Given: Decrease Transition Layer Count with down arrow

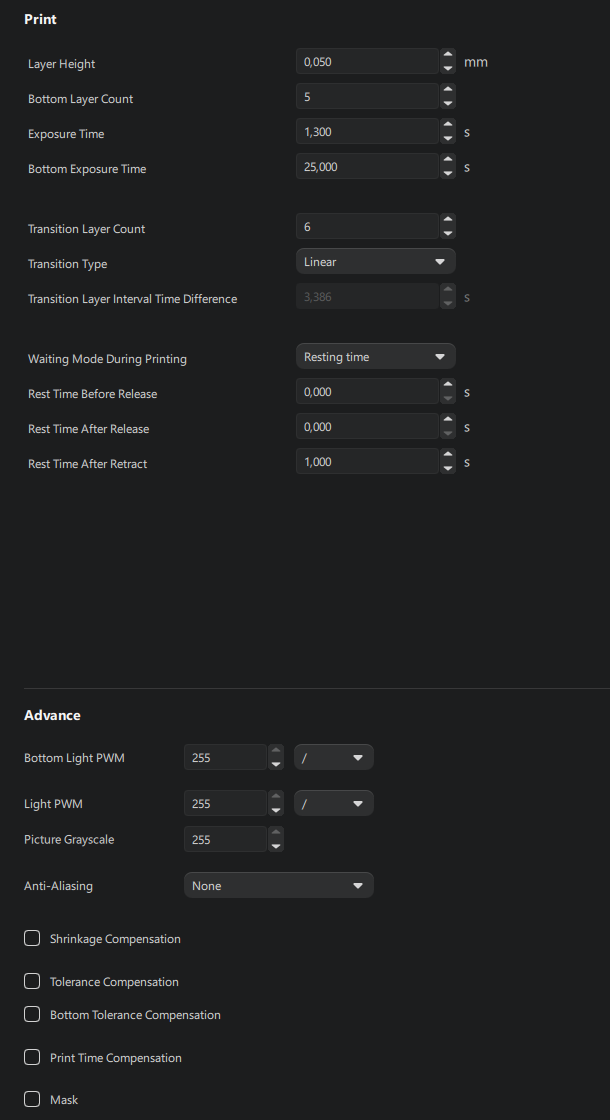Looking at the screenshot, I should point(448,233).
